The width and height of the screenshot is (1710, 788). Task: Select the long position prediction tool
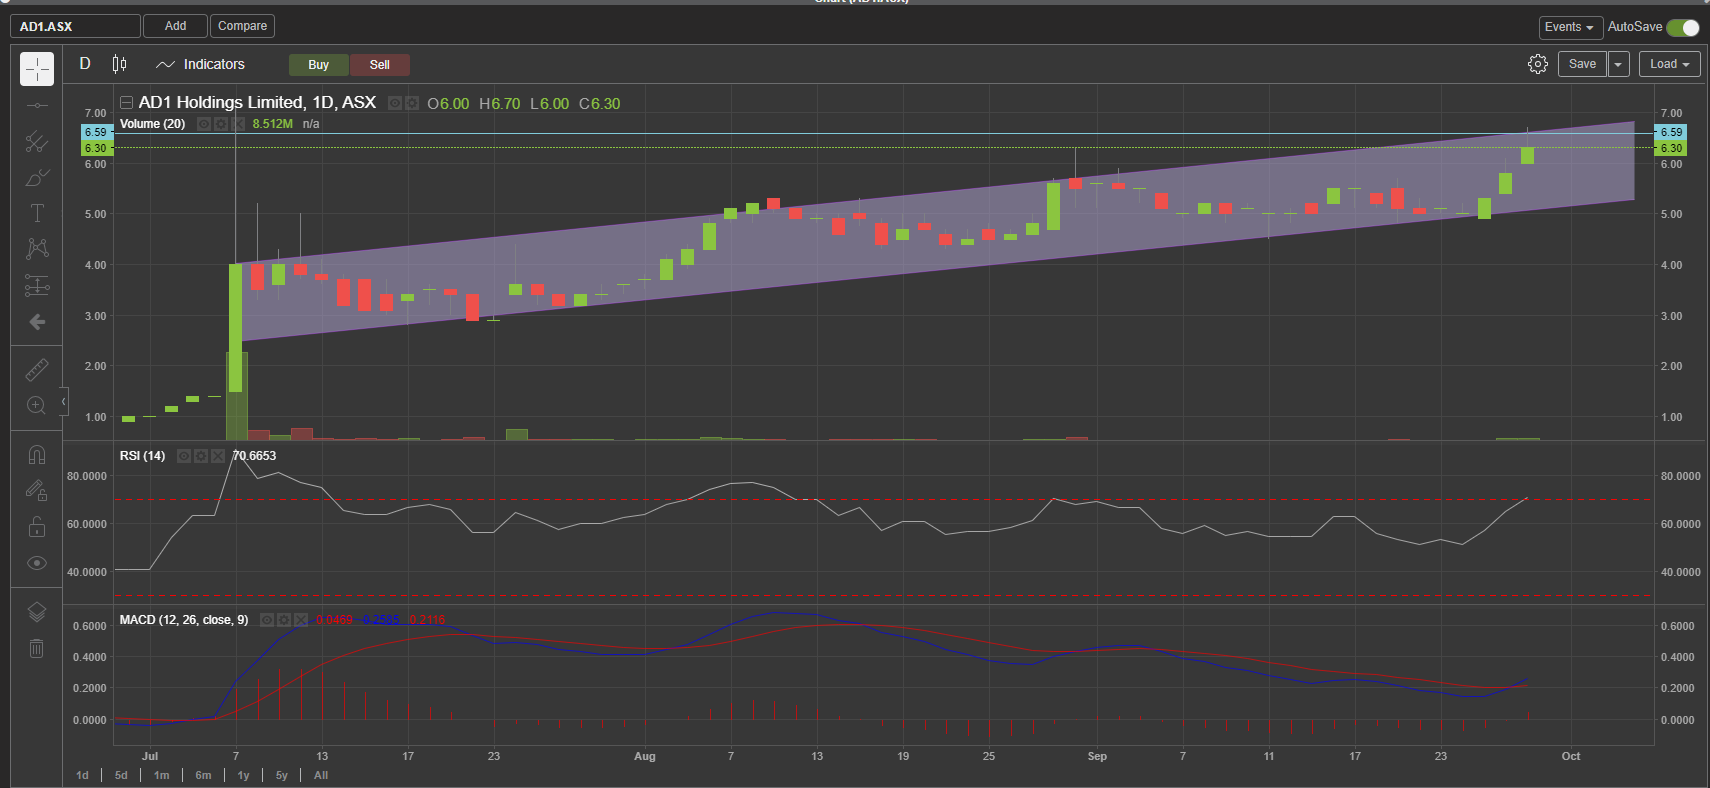(37, 285)
